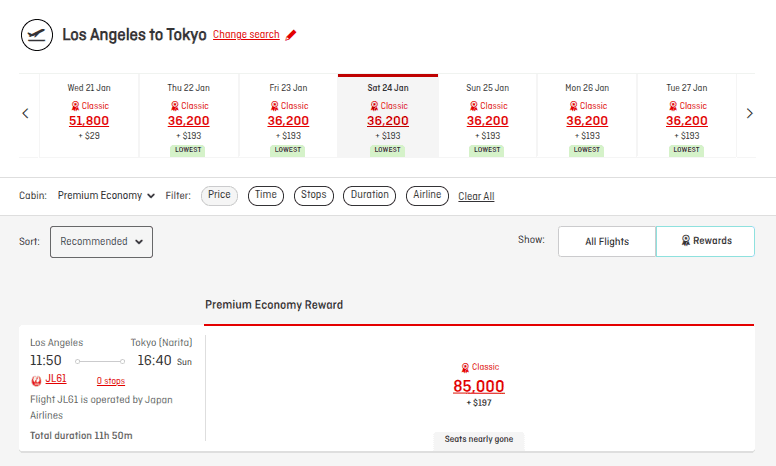Image resolution: width=776 pixels, height=466 pixels.
Task: Go to next dates arrow
Action: click(x=749, y=113)
